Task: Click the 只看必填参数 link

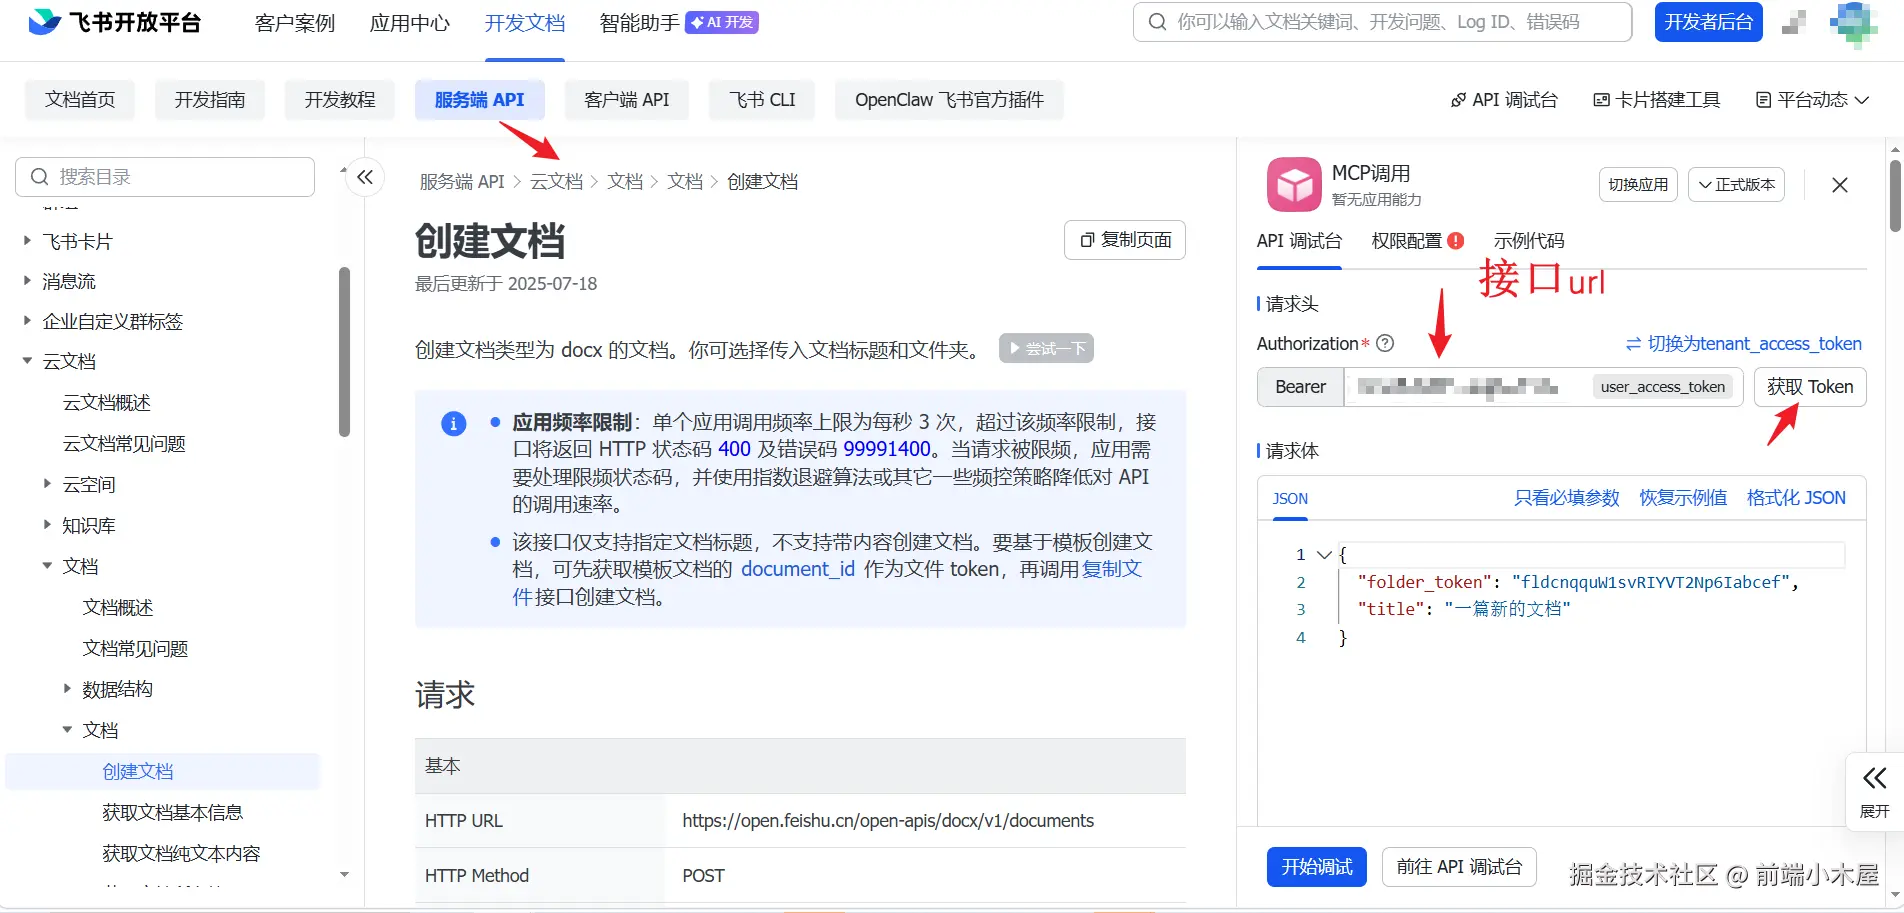Action: point(1567,498)
